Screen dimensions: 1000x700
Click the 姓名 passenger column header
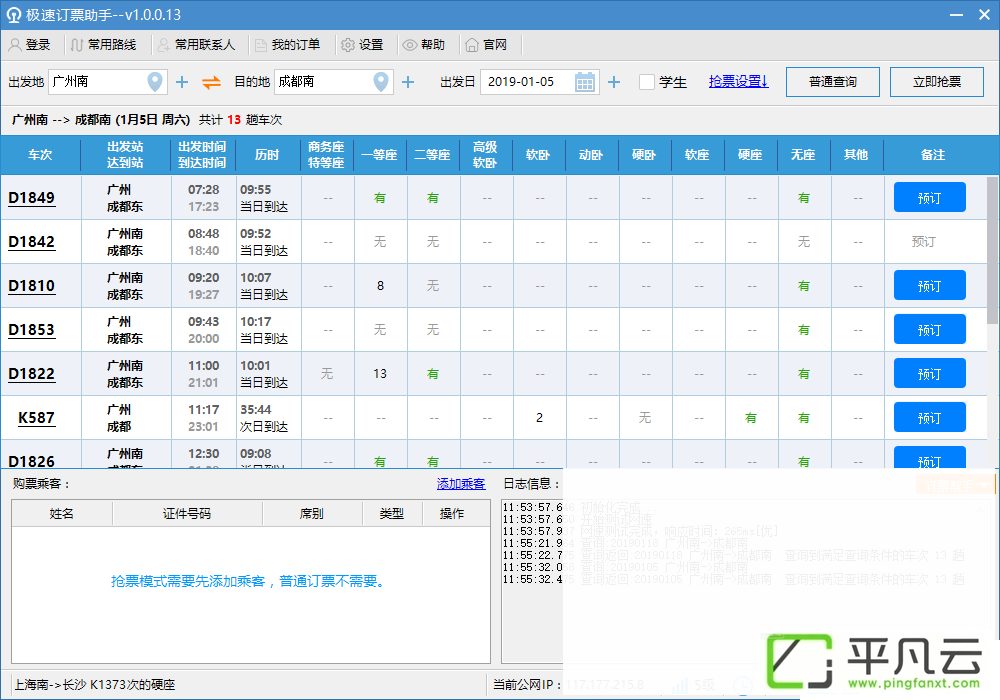tap(62, 513)
